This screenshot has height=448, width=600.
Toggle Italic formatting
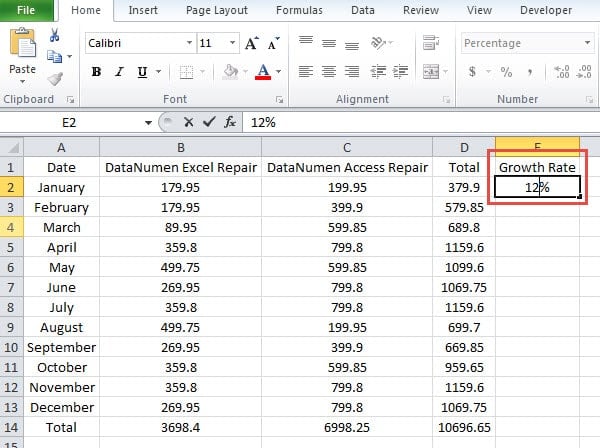point(119,72)
